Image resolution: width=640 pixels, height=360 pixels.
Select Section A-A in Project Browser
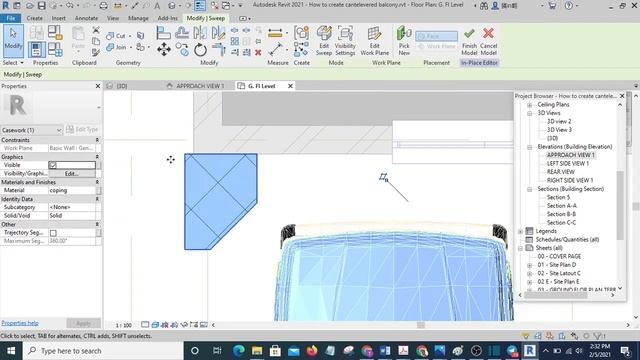[562, 206]
